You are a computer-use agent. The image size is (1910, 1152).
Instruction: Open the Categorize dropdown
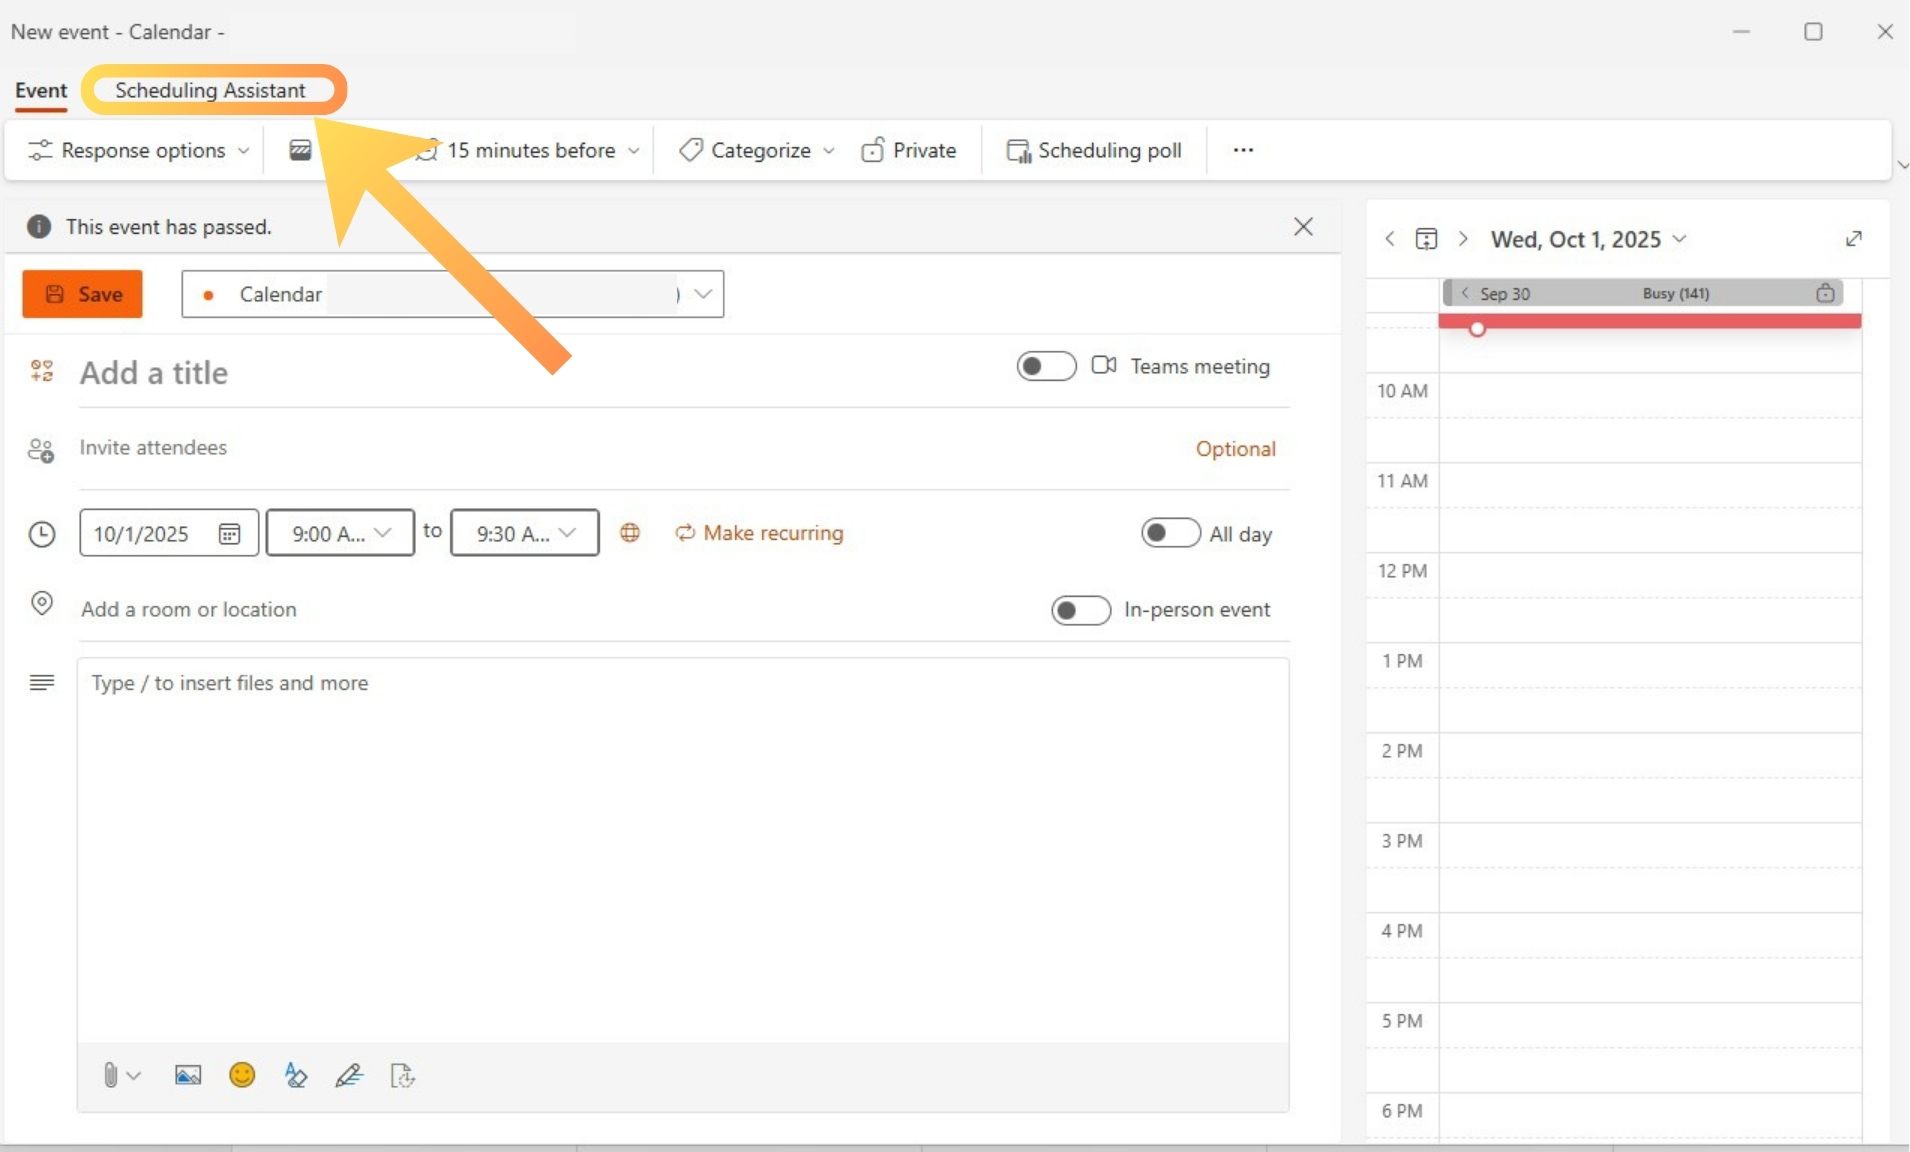click(757, 150)
